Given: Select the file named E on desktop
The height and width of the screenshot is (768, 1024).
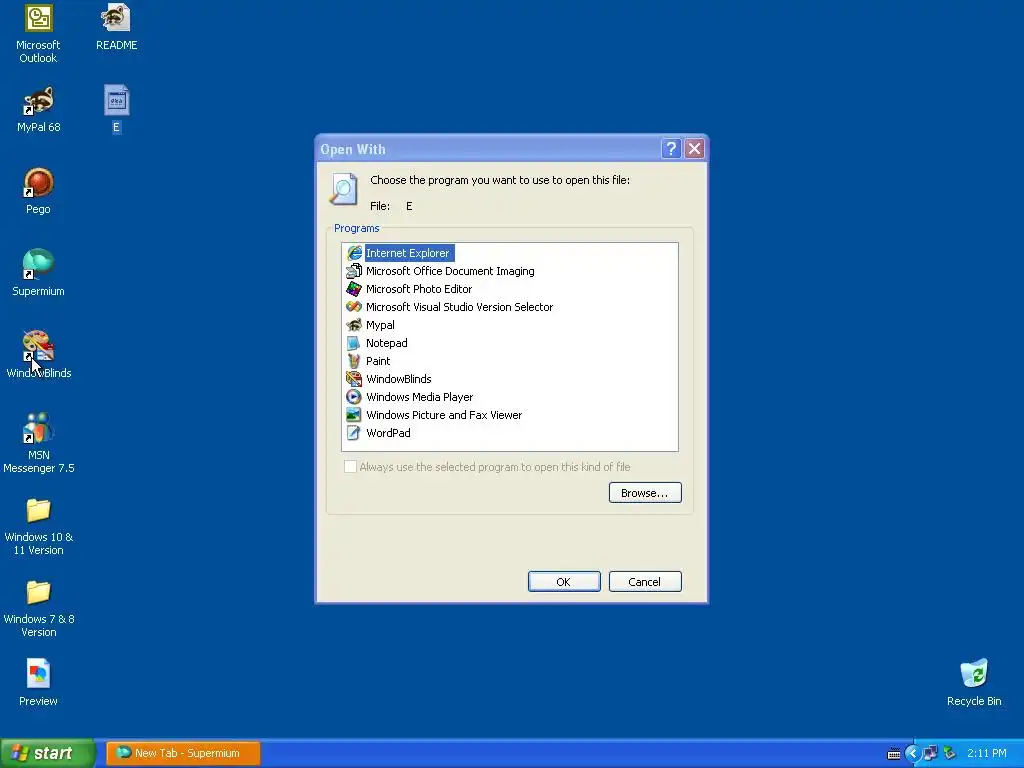Looking at the screenshot, I should point(116,109).
